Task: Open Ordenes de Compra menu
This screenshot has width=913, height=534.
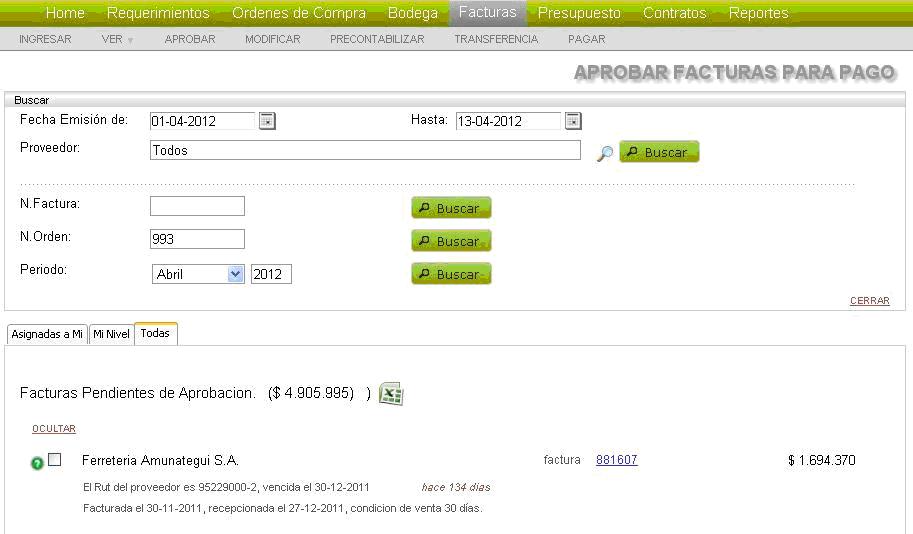Action: point(299,13)
